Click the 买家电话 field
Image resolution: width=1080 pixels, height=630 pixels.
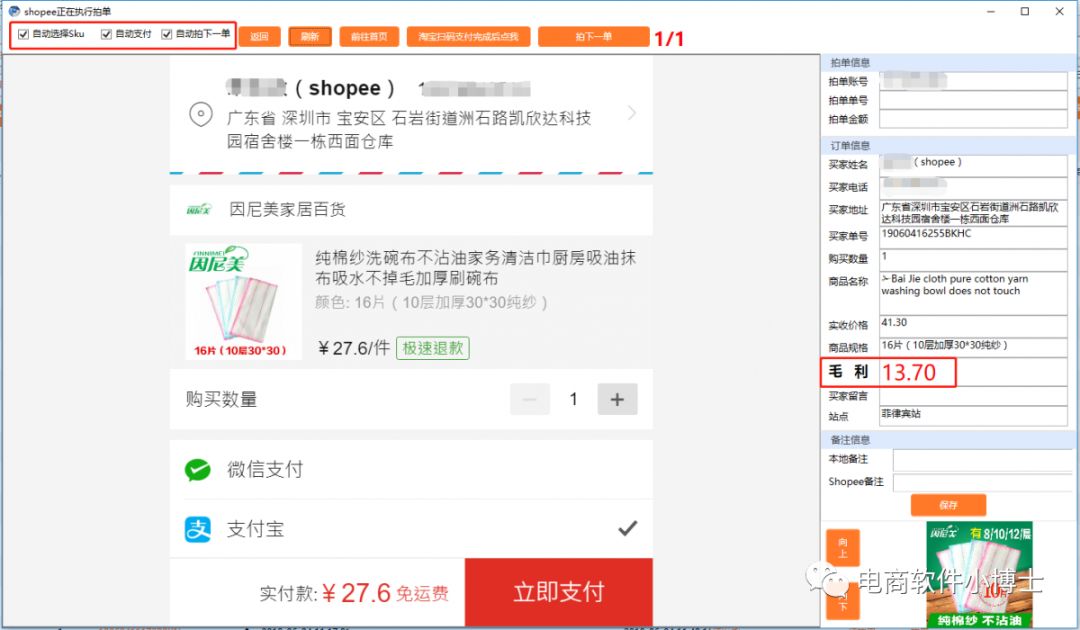973,187
